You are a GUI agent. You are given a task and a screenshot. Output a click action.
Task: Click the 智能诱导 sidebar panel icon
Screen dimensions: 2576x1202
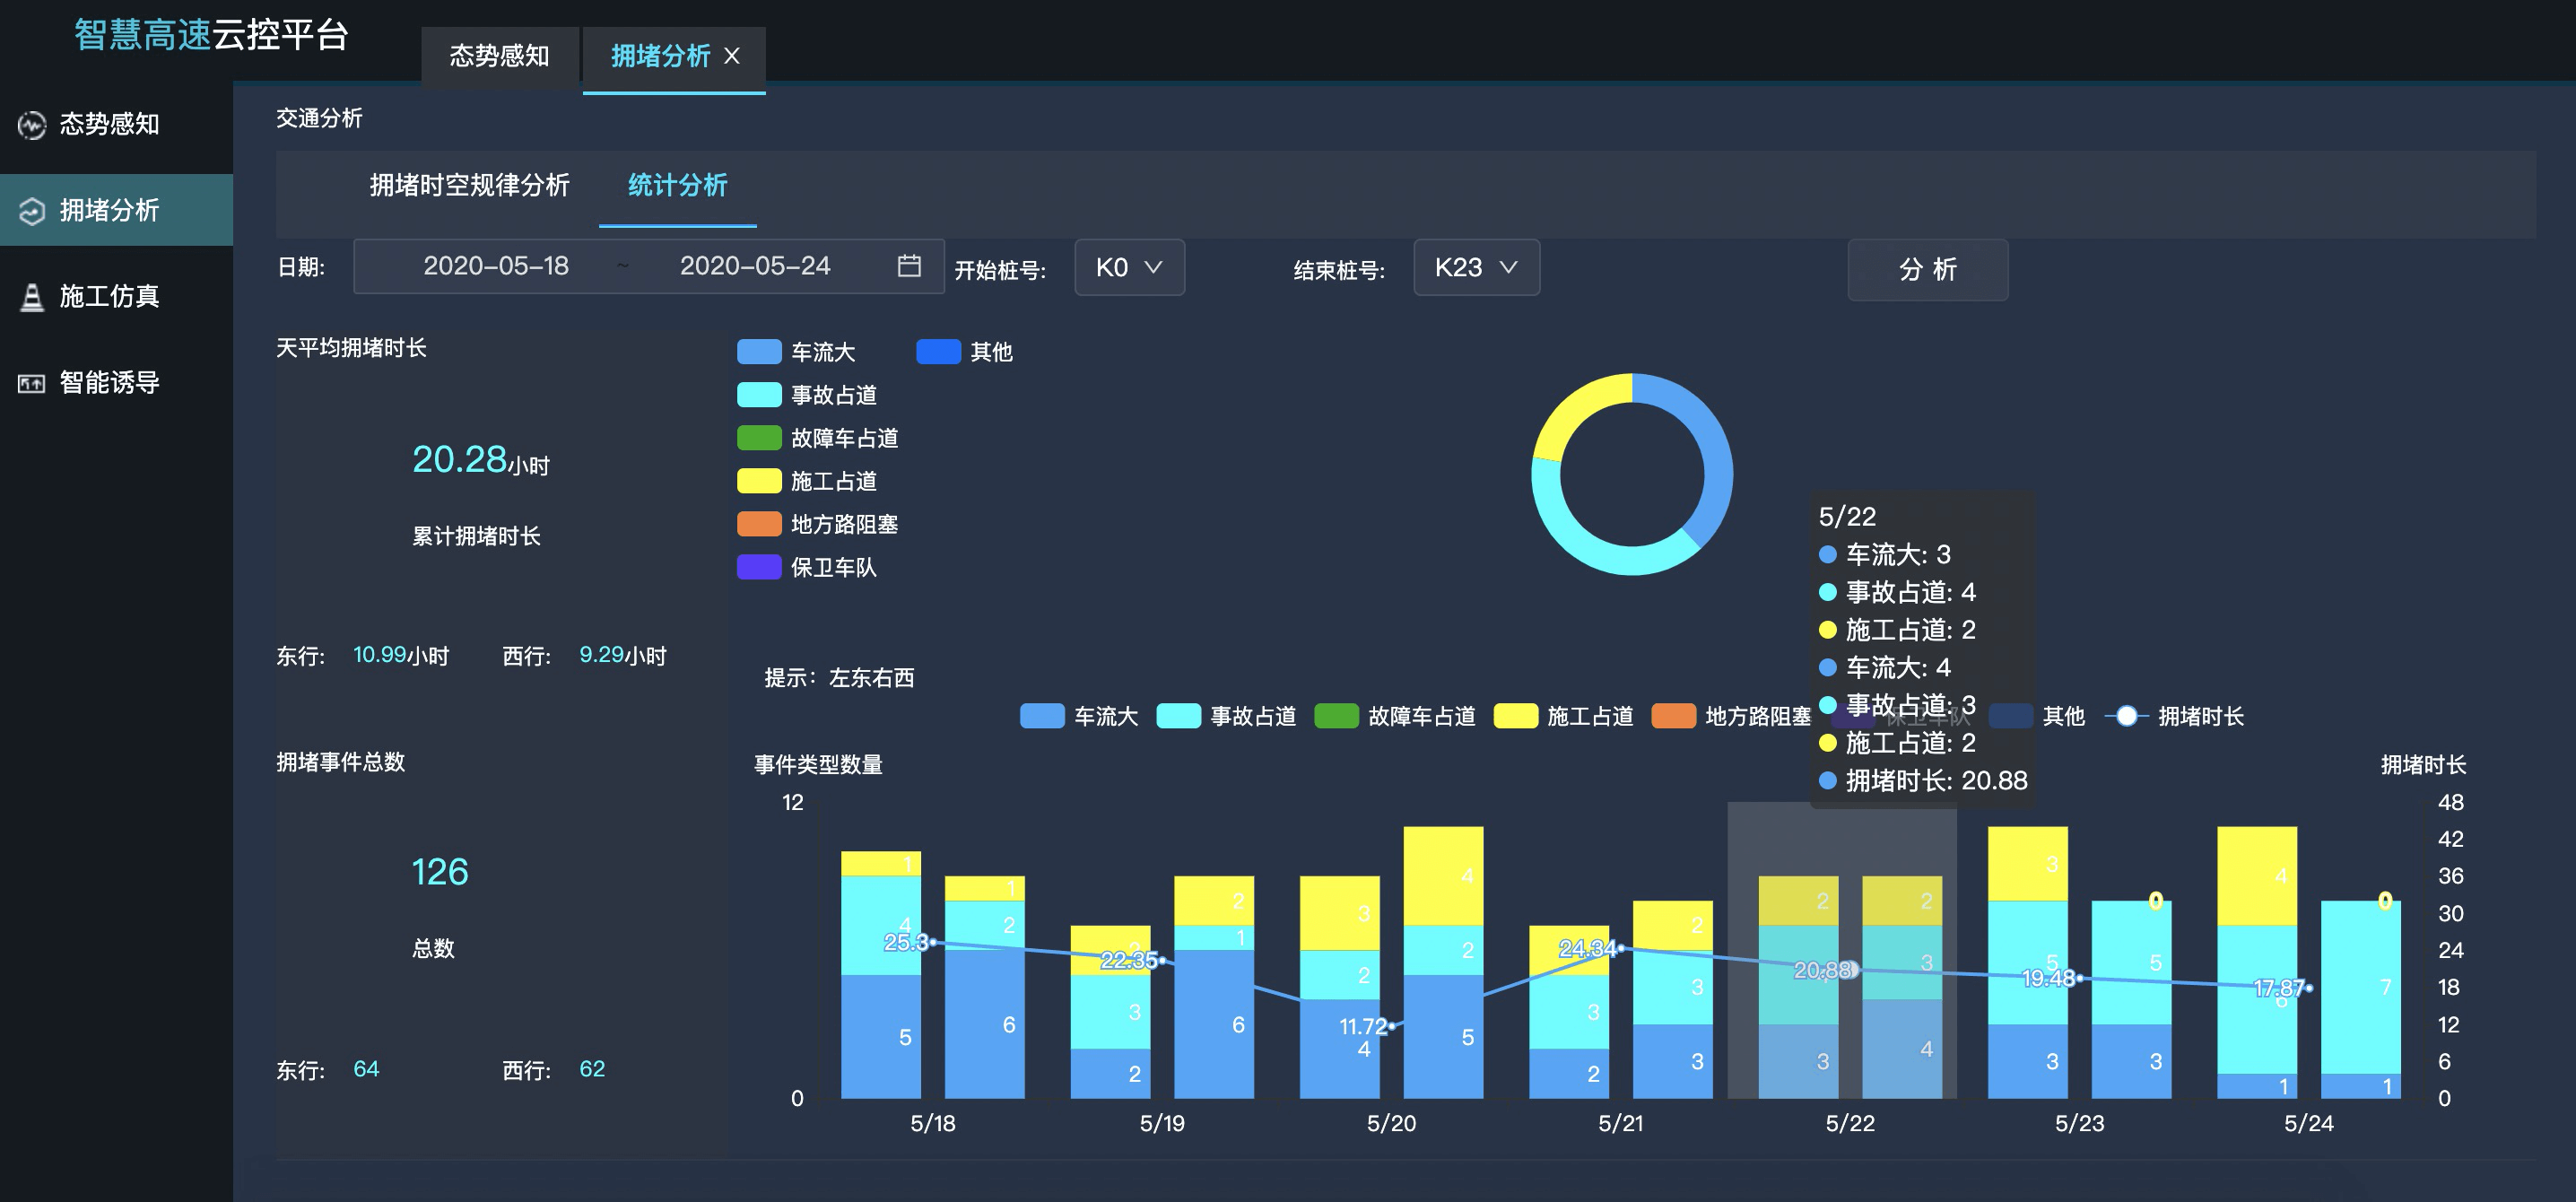32,383
